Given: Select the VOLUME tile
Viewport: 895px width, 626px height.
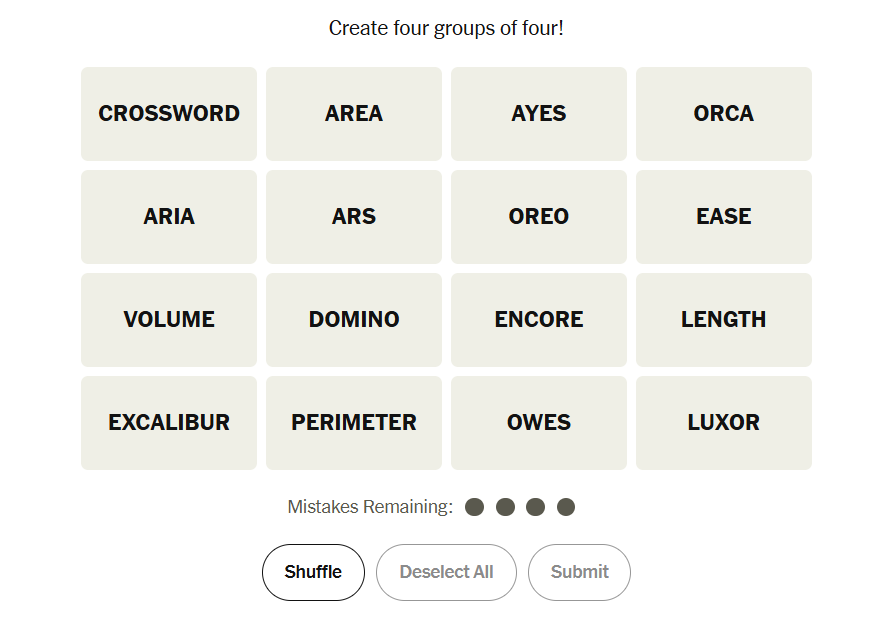Looking at the screenshot, I should 169,320.
